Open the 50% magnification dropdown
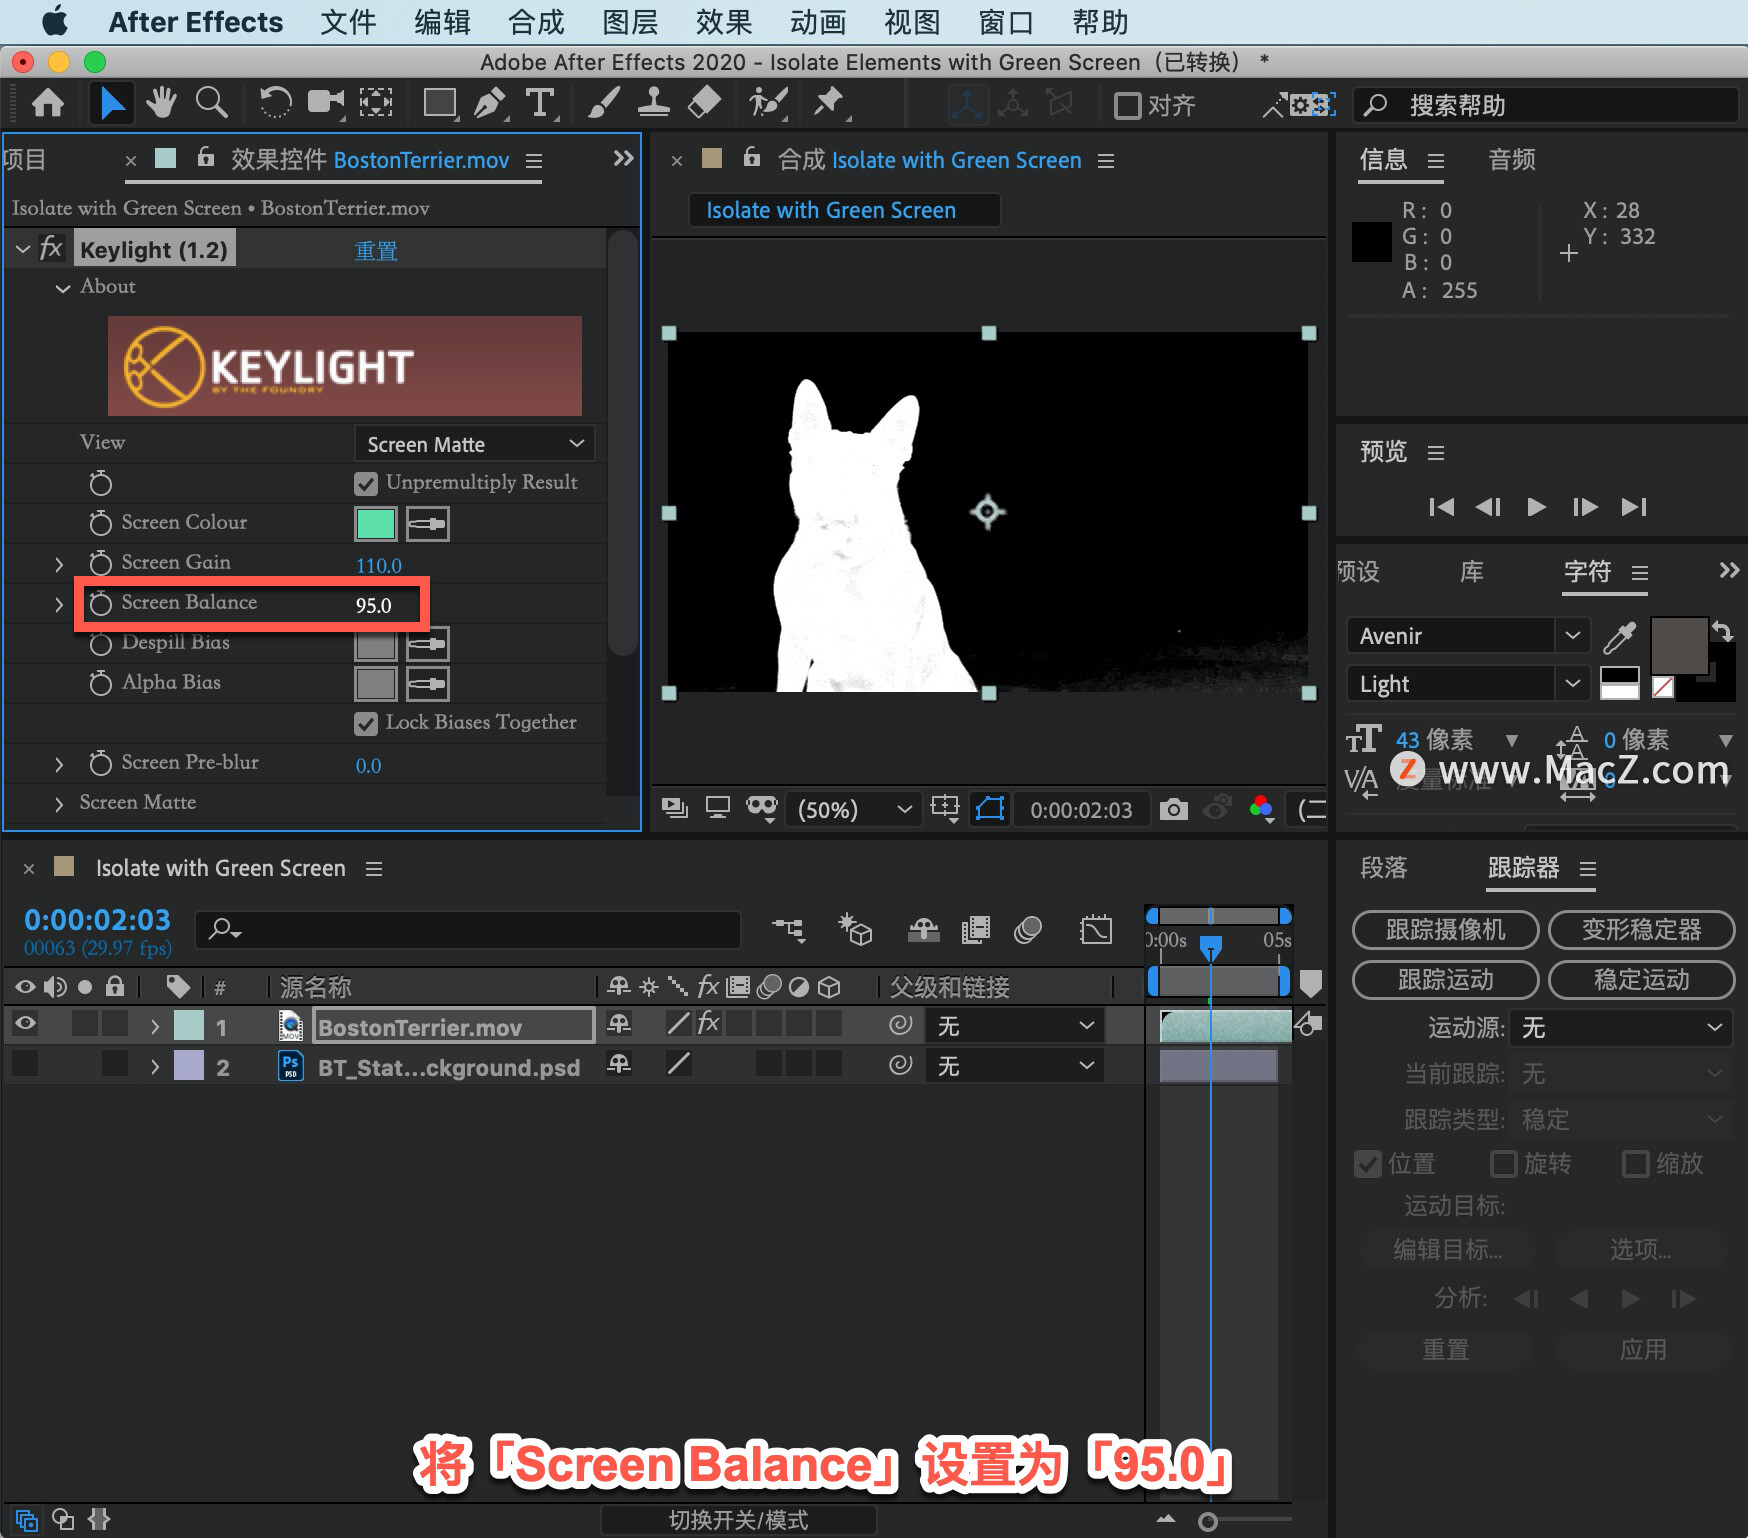This screenshot has height=1538, width=1748. tap(853, 809)
